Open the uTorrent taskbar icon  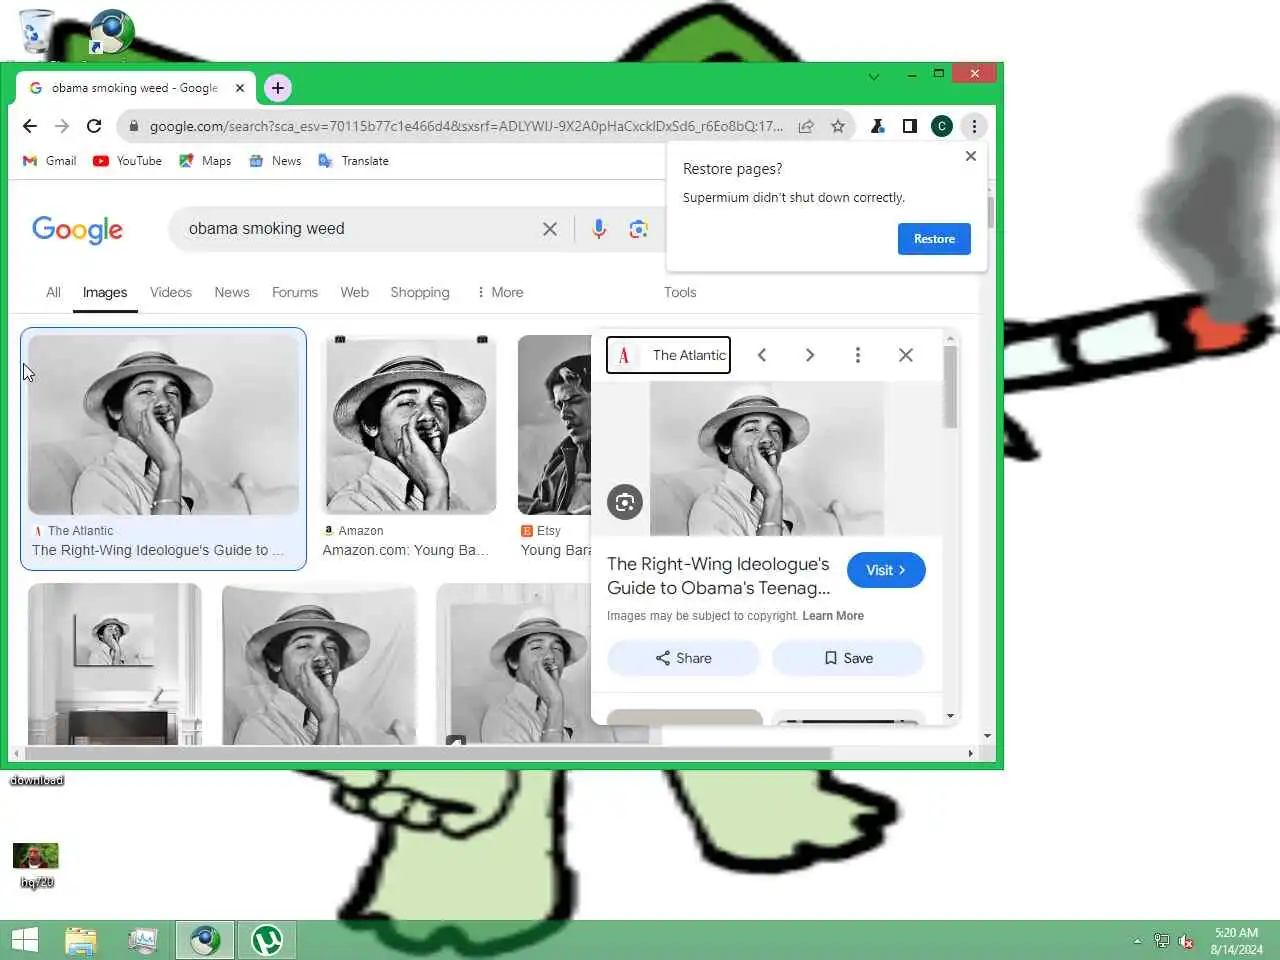266,940
